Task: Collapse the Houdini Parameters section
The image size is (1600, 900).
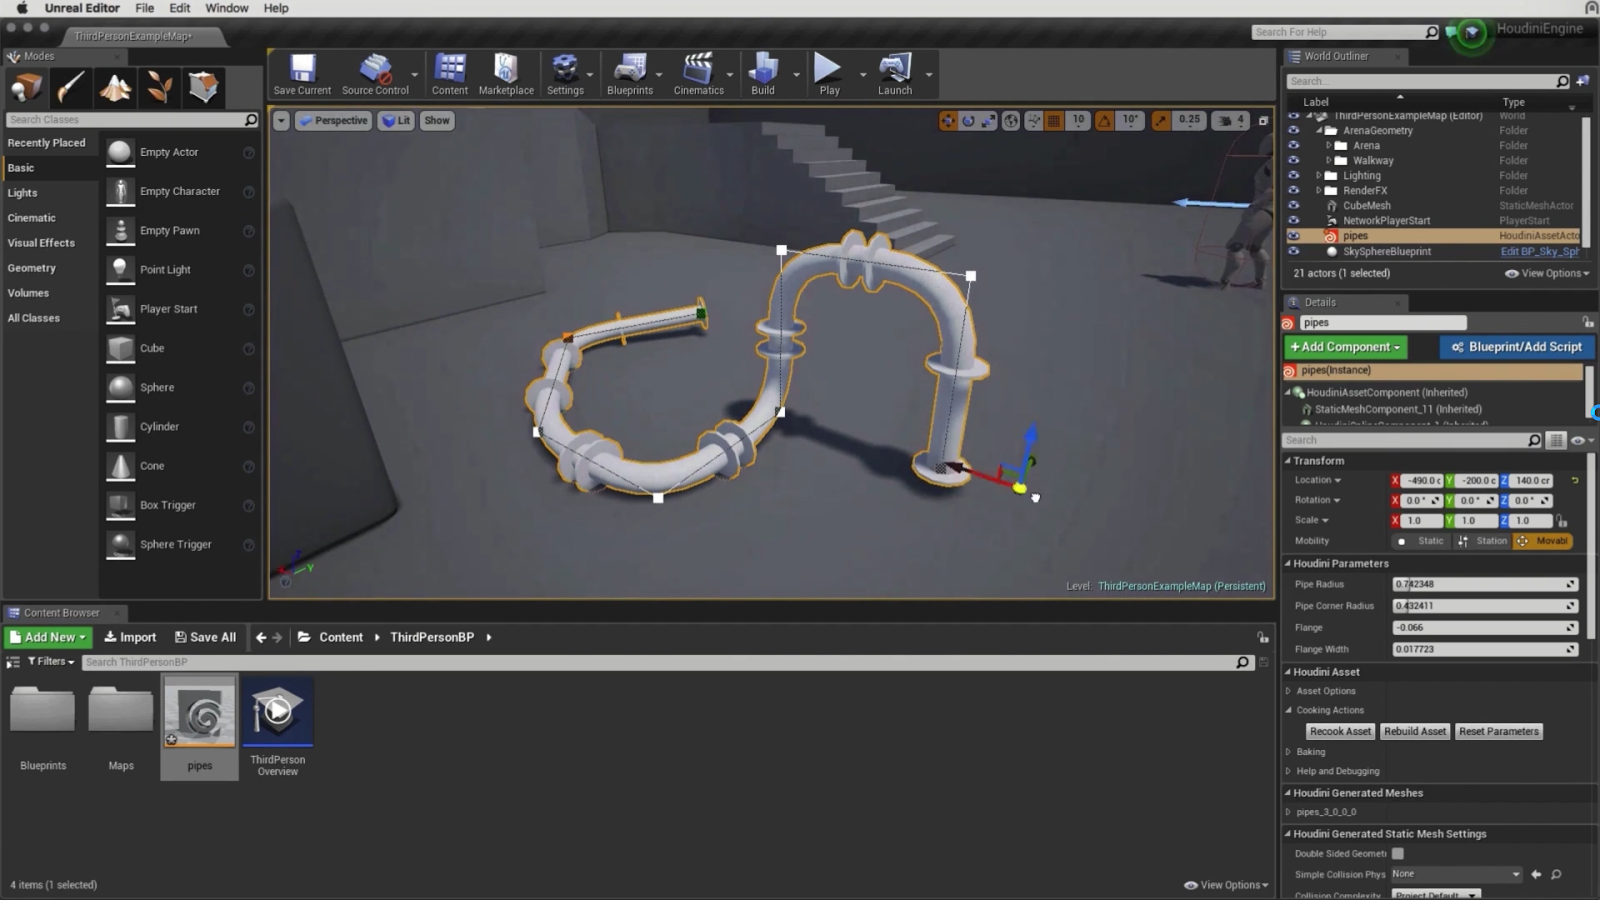Action: (x=1289, y=564)
